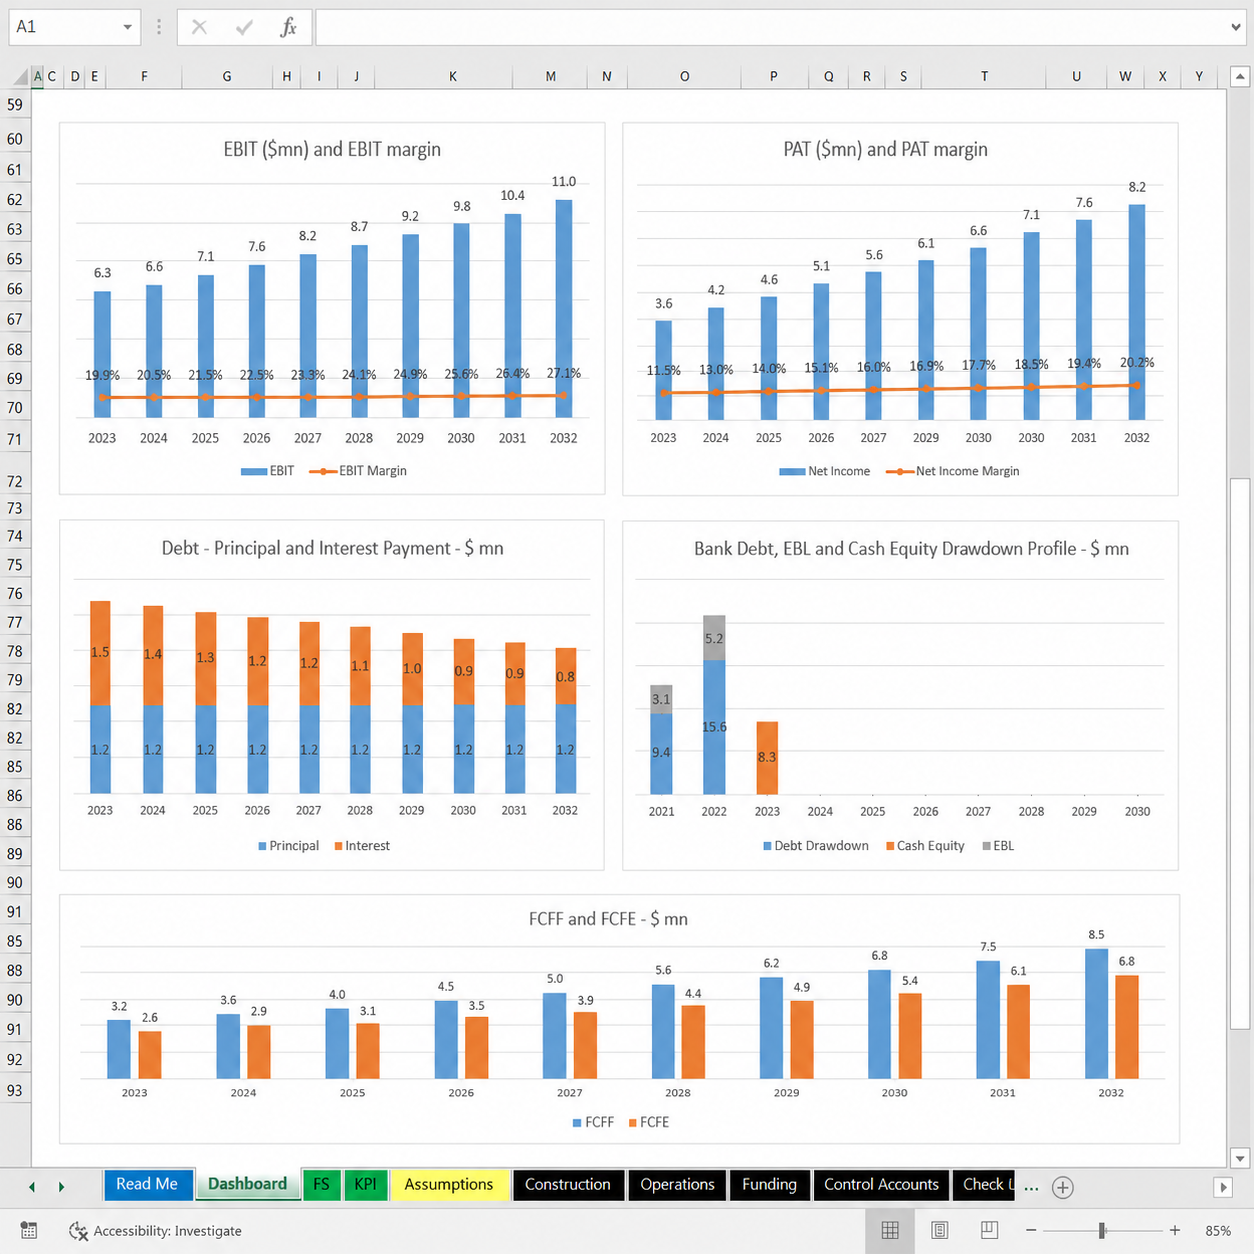Show more sheet tabs ellipsis
Viewport: 1254px width, 1254px height.
1031,1187
